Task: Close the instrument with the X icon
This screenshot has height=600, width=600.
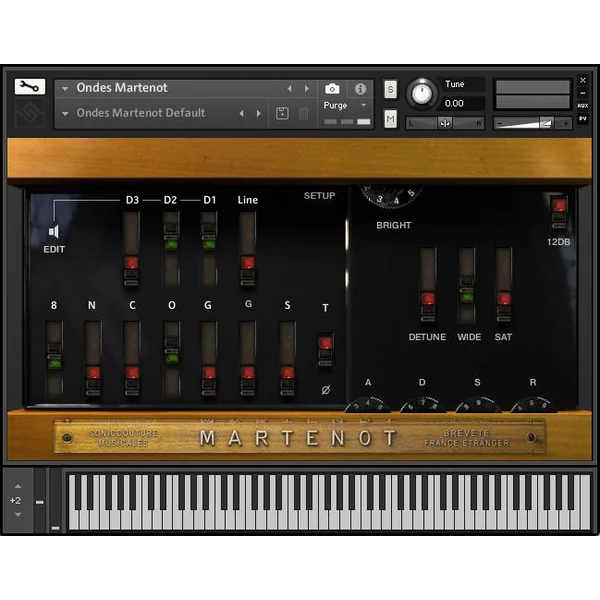Action: [x=583, y=80]
